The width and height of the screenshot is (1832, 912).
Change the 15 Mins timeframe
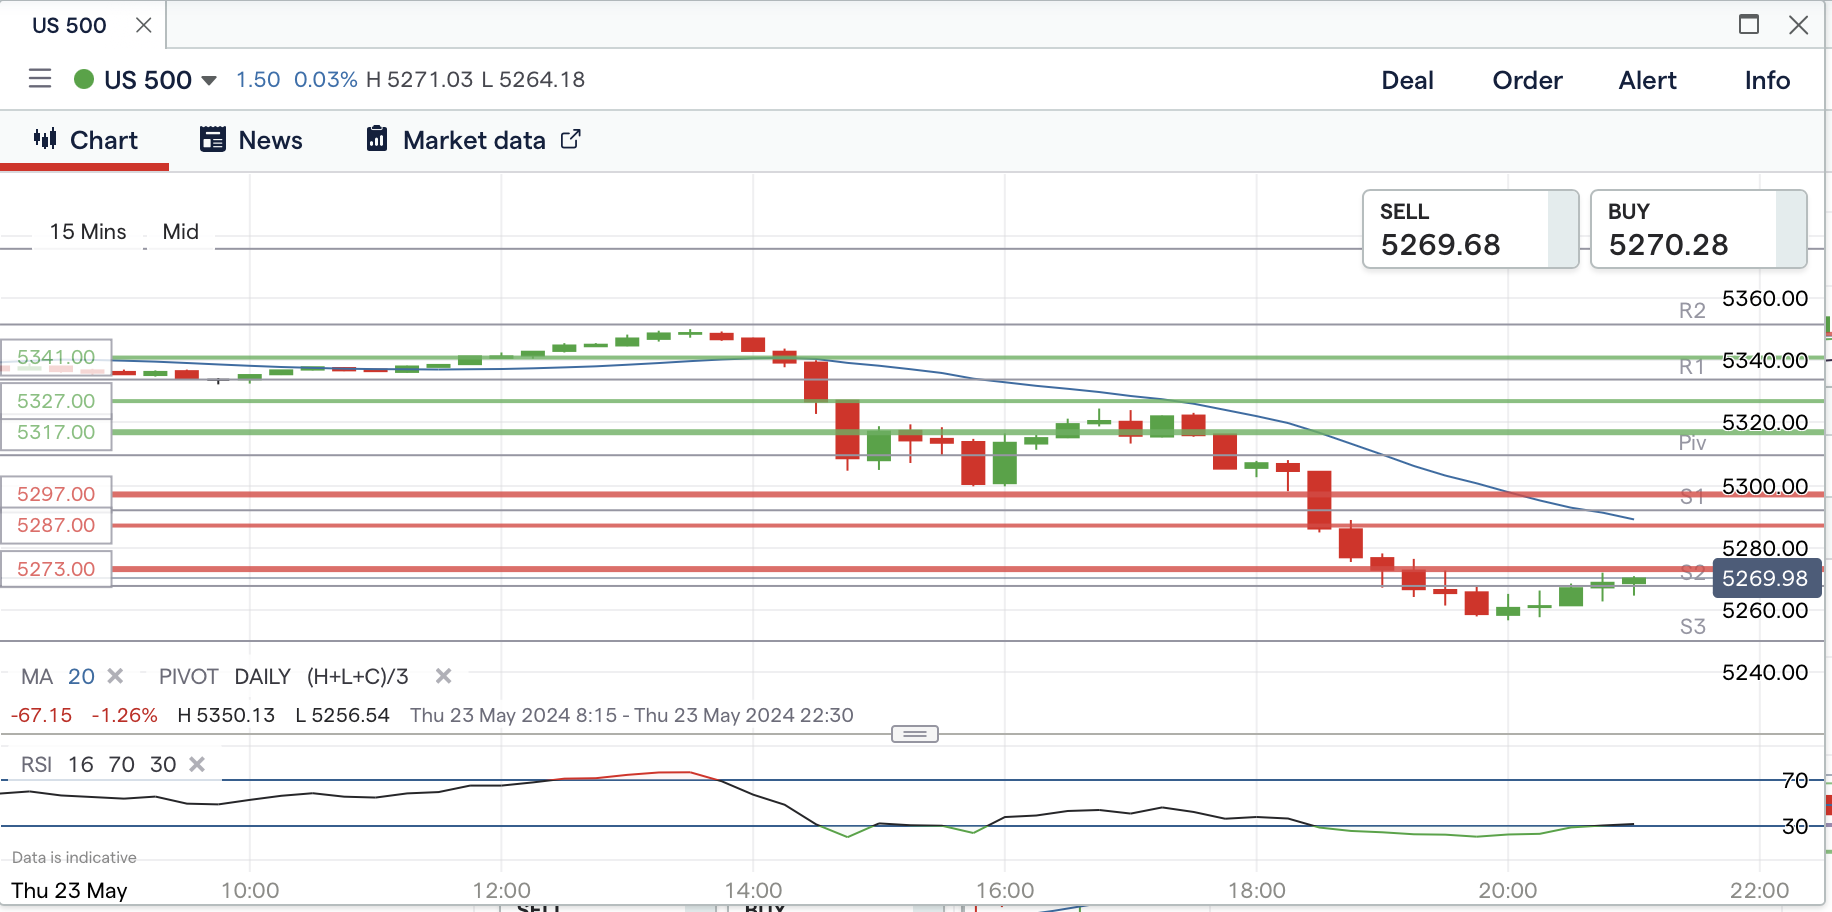88,232
